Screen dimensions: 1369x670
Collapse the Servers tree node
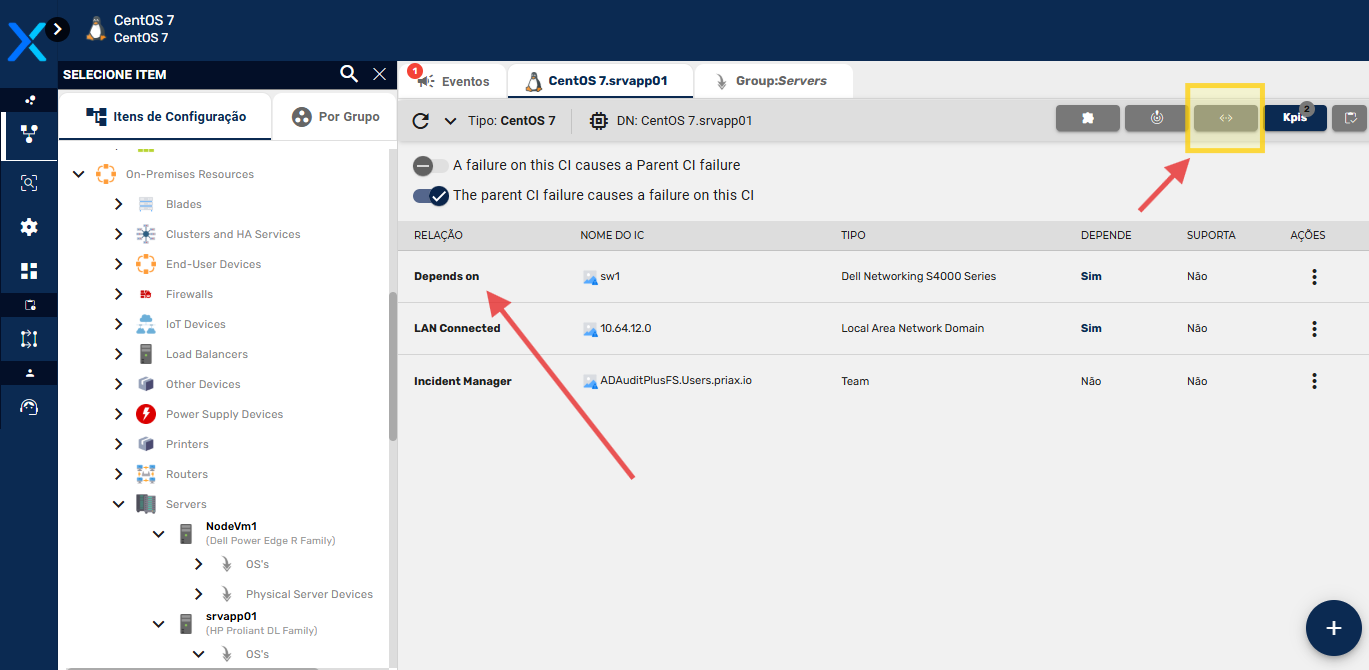[x=119, y=504]
